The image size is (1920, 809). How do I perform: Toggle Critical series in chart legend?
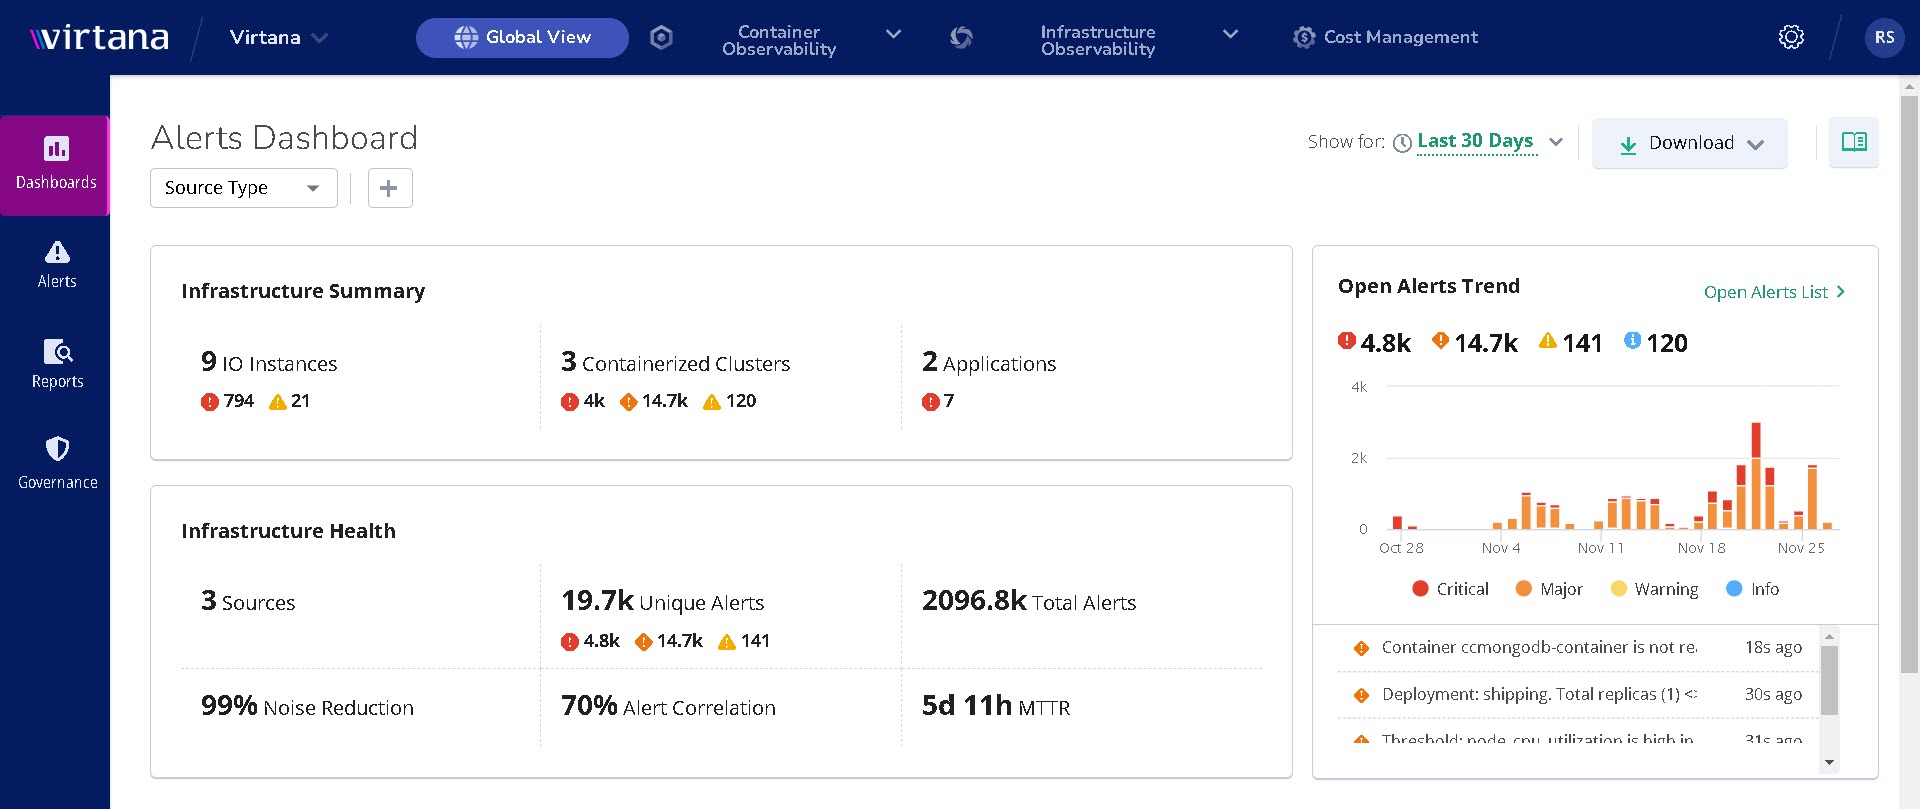[1450, 589]
